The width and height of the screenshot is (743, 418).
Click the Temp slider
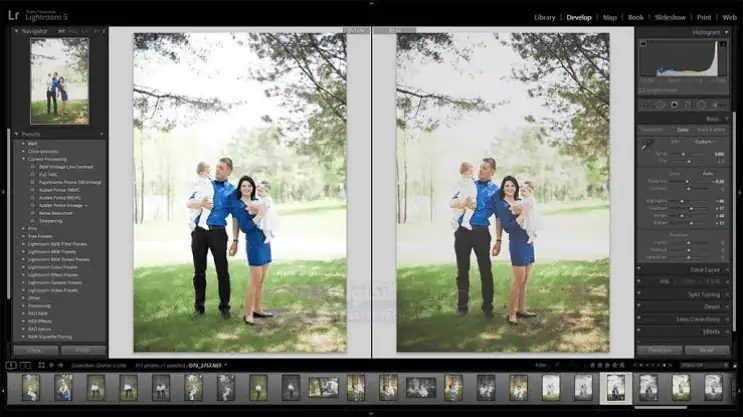[x=689, y=154]
